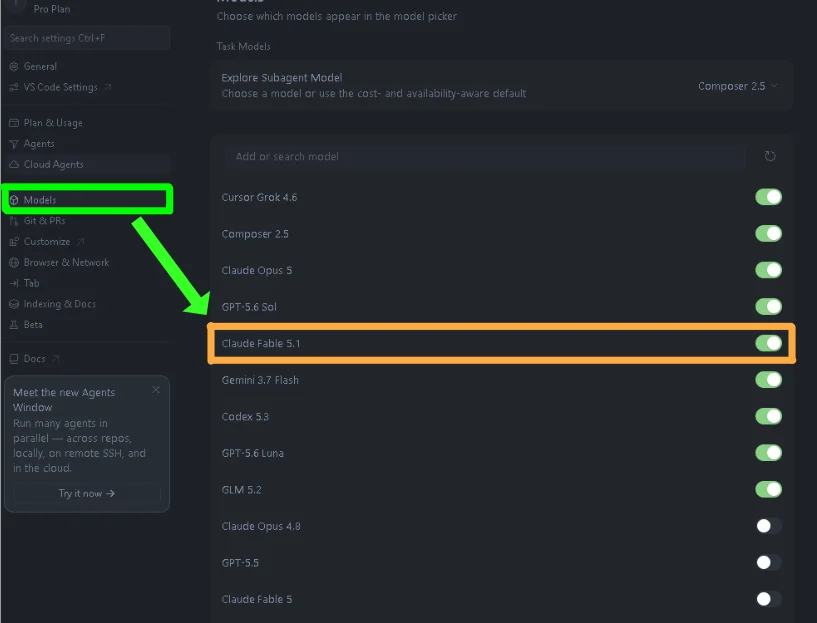Open the Explore Subagent Model dropdown
This screenshot has width=817, height=623.
click(737, 86)
